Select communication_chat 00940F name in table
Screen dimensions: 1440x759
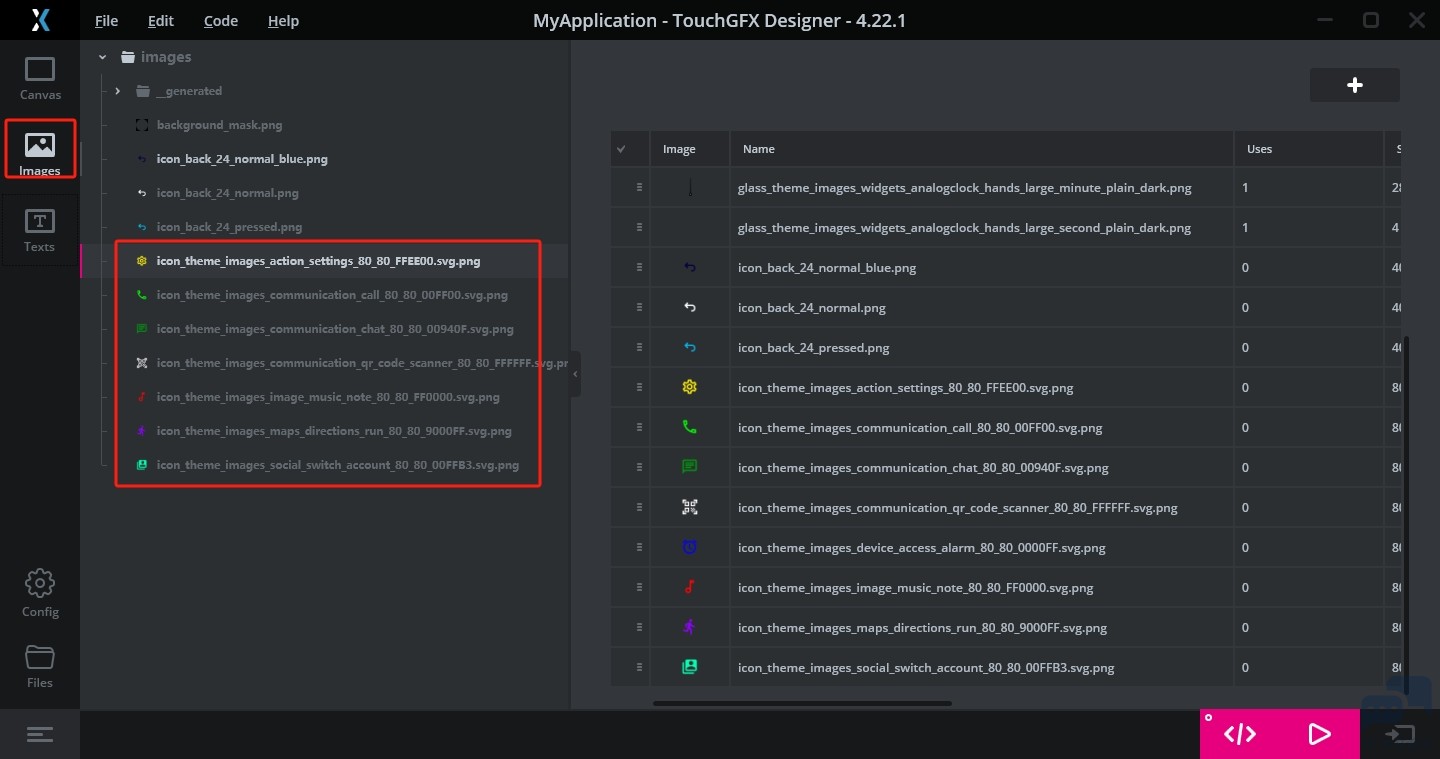923,467
